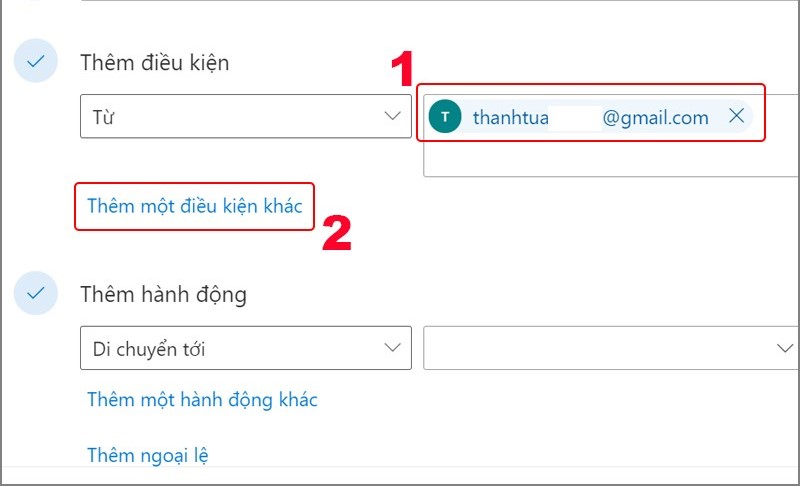Click the checkmark circle beside Thêm hành động
The image size is (800, 486).
(x=36, y=294)
